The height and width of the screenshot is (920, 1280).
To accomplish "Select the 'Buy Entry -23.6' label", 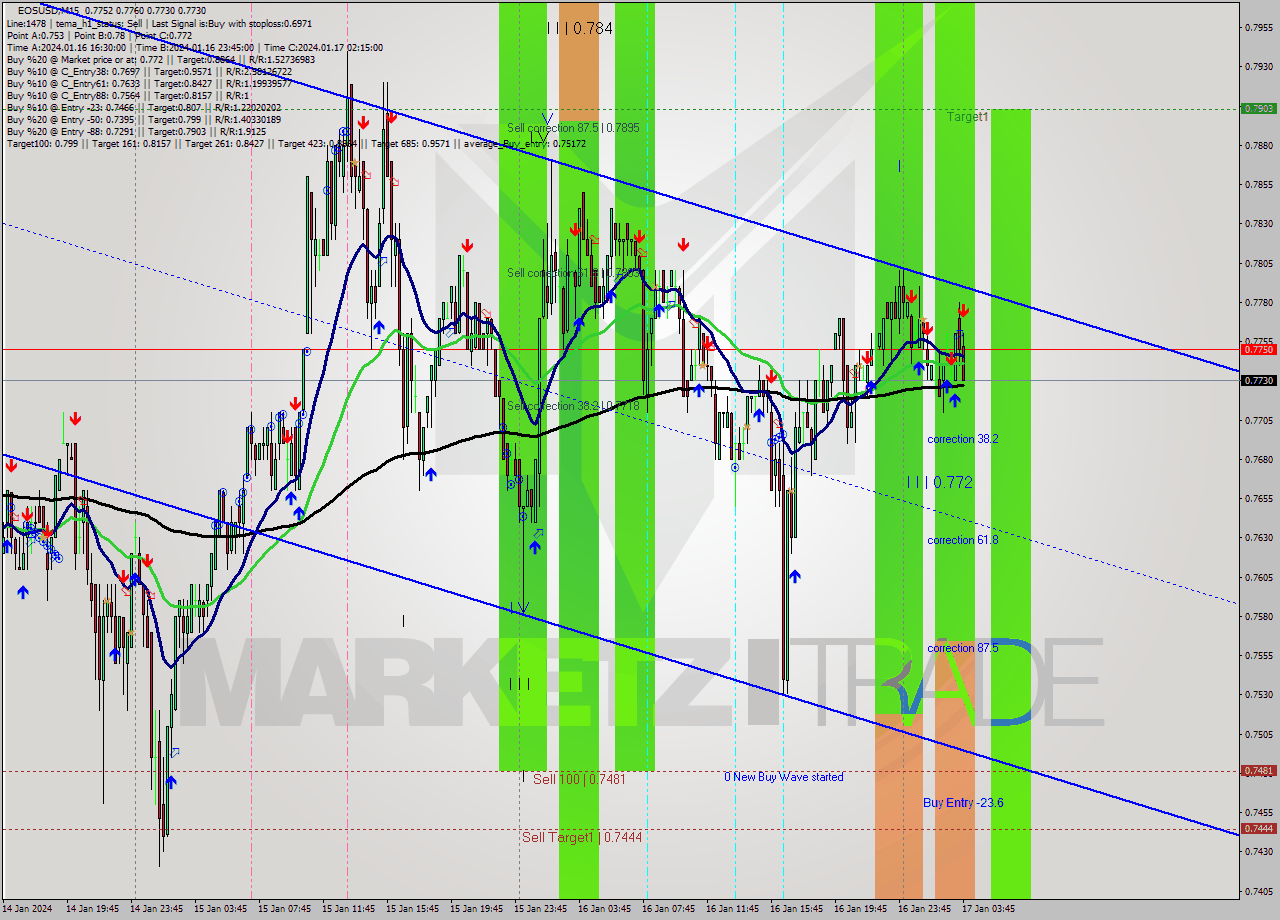I will tap(963, 803).
